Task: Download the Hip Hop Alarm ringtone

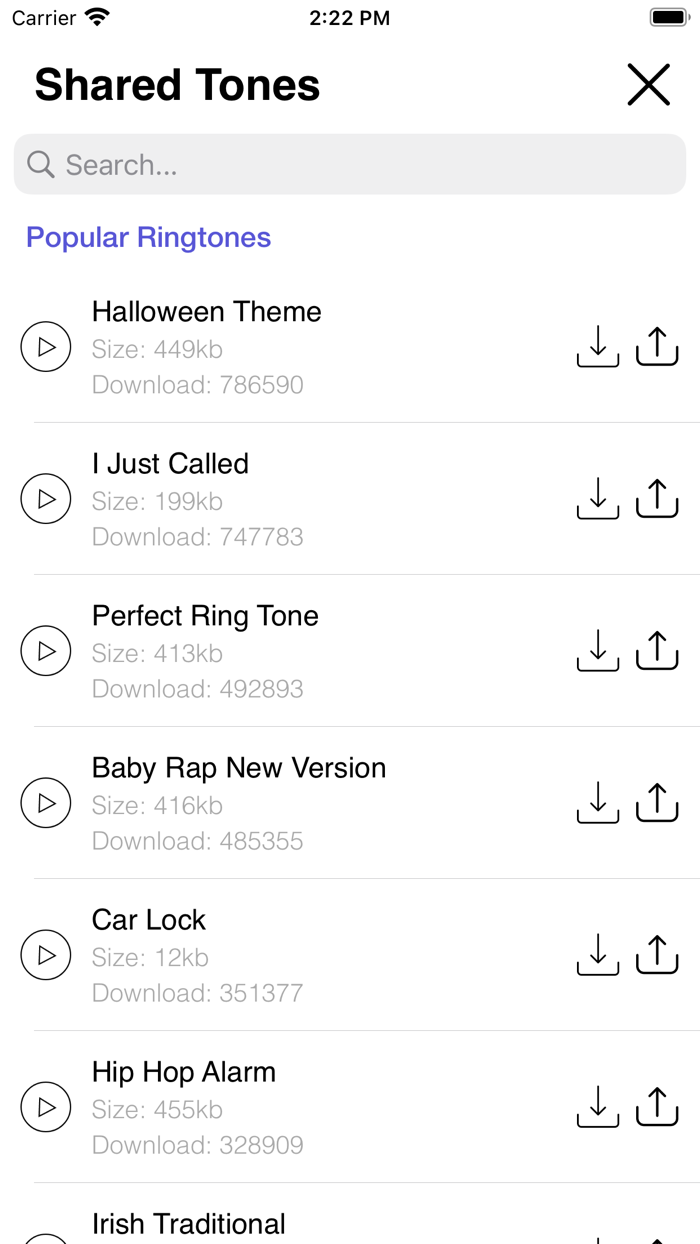Action: [597, 1106]
